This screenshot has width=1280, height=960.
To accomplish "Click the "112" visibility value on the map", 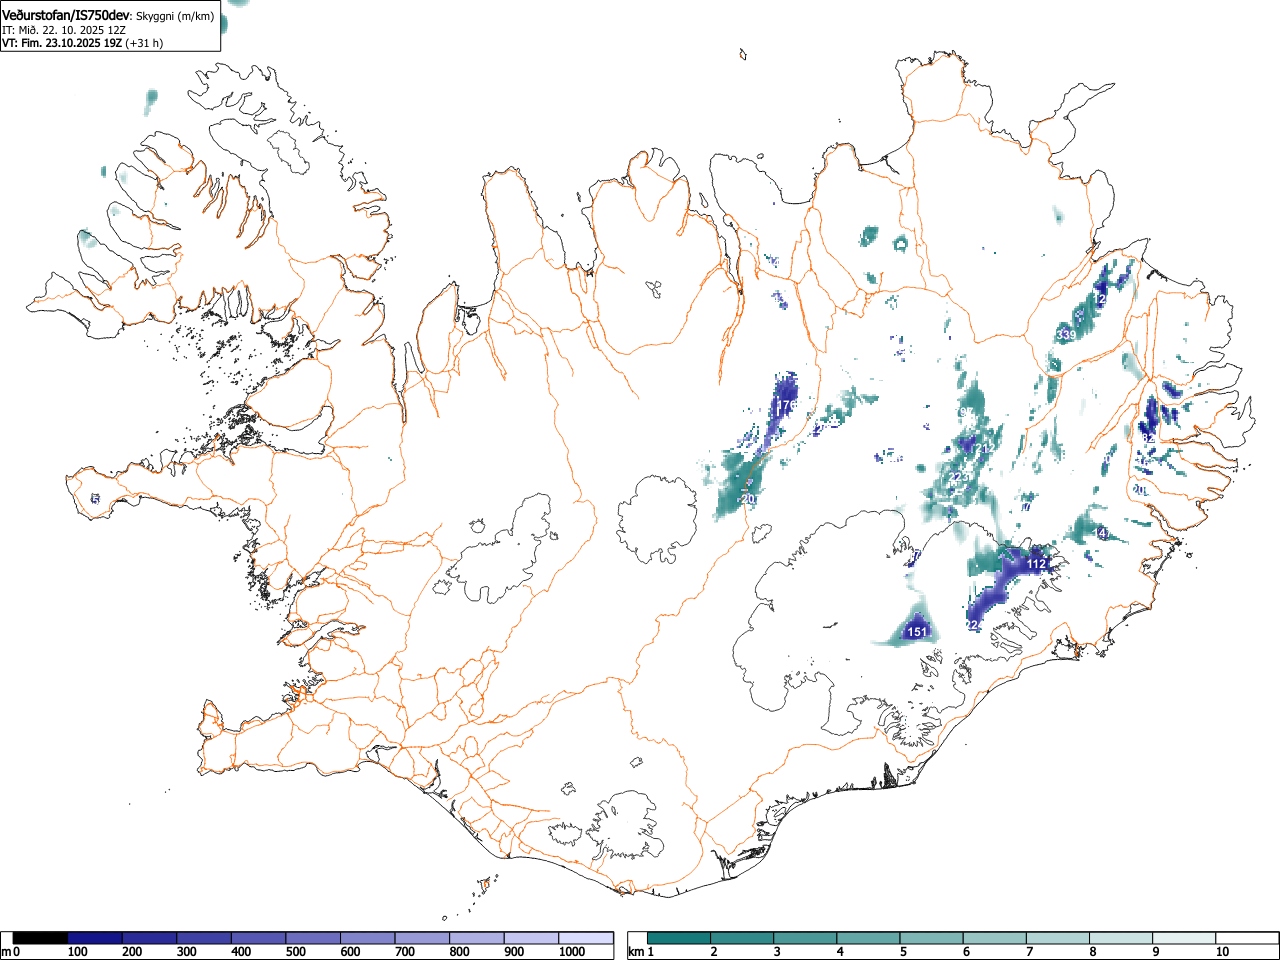I will tap(1036, 564).
